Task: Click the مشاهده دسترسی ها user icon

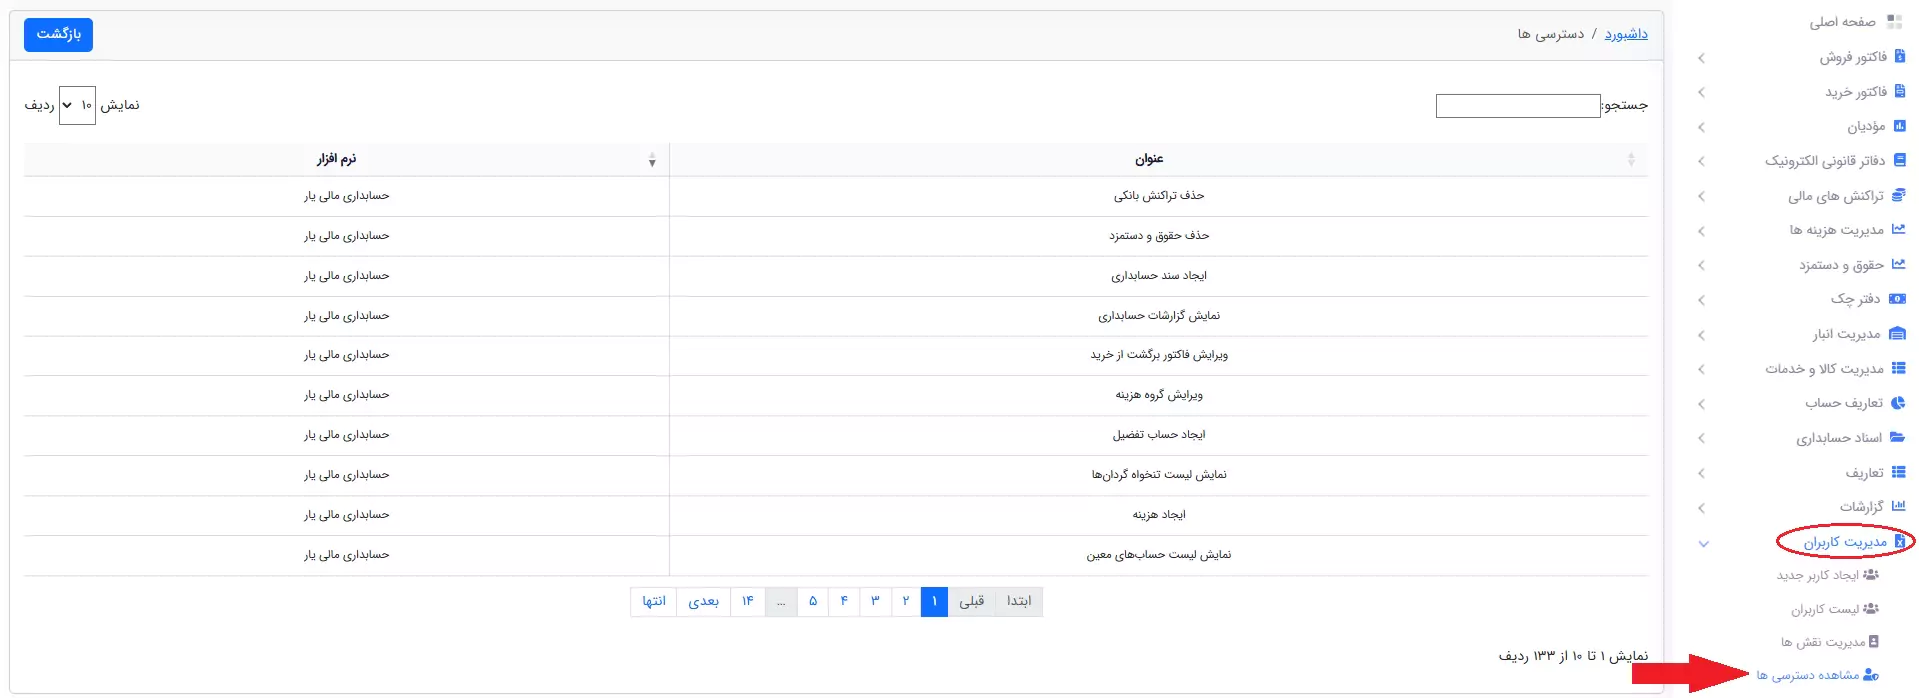Action: tap(1871, 675)
